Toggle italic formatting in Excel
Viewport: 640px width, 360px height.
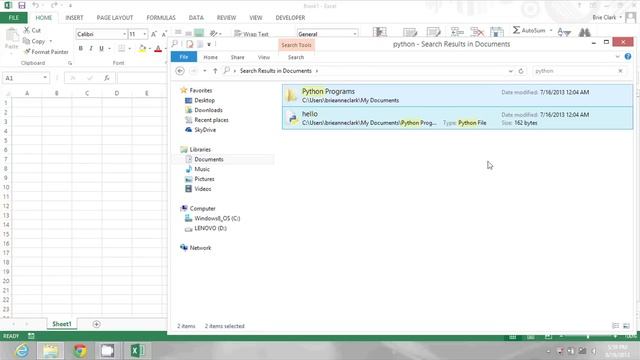(x=91, y=49)
